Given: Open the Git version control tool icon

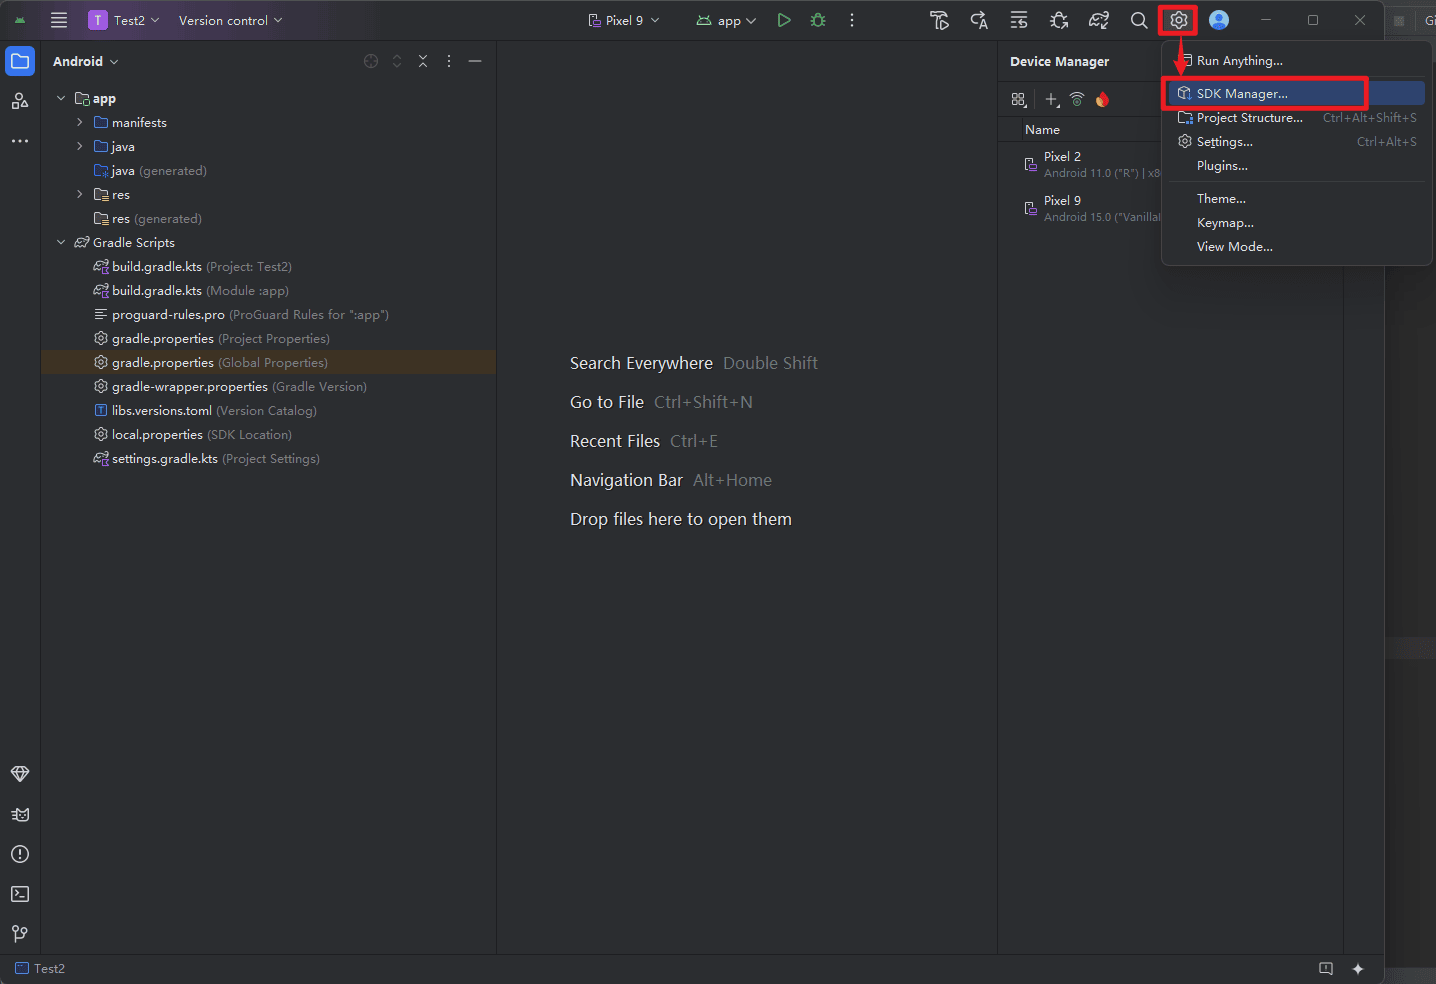Looking at the screenshot, I should click(x=20, y=933).
